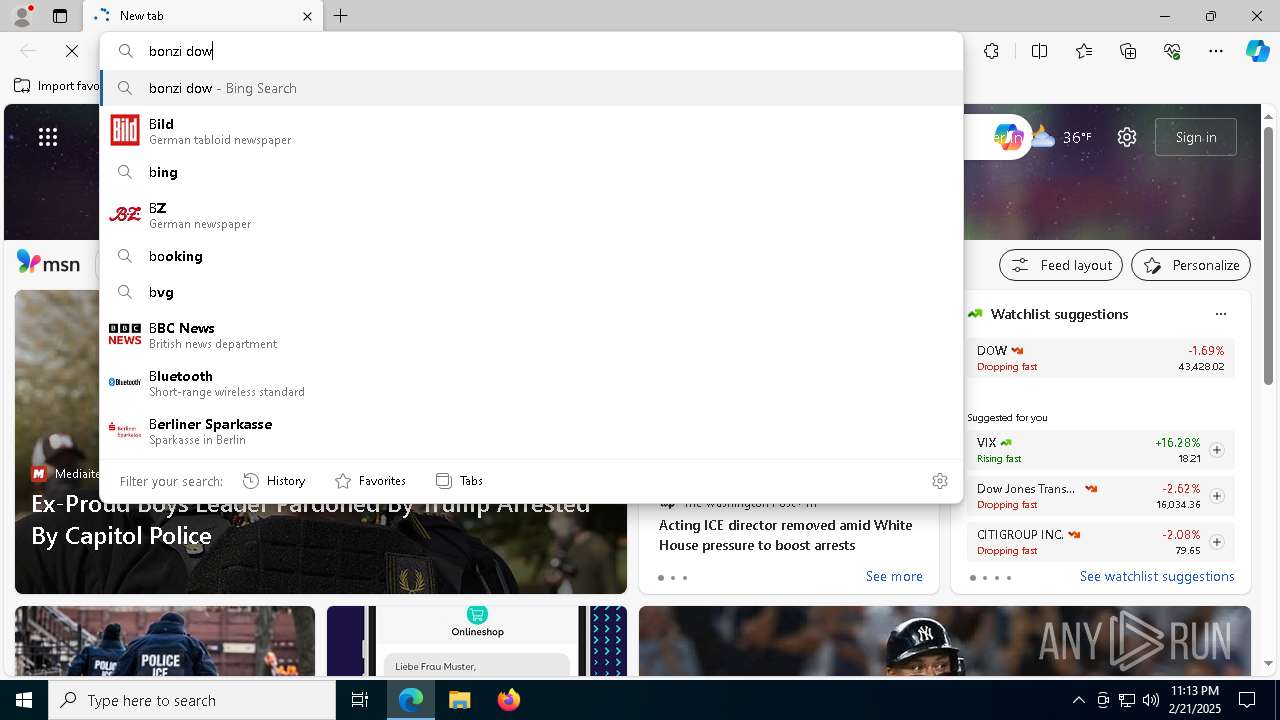Select the 'bing' search suggestion
The image size is (1280, 720).
(532, 172)
